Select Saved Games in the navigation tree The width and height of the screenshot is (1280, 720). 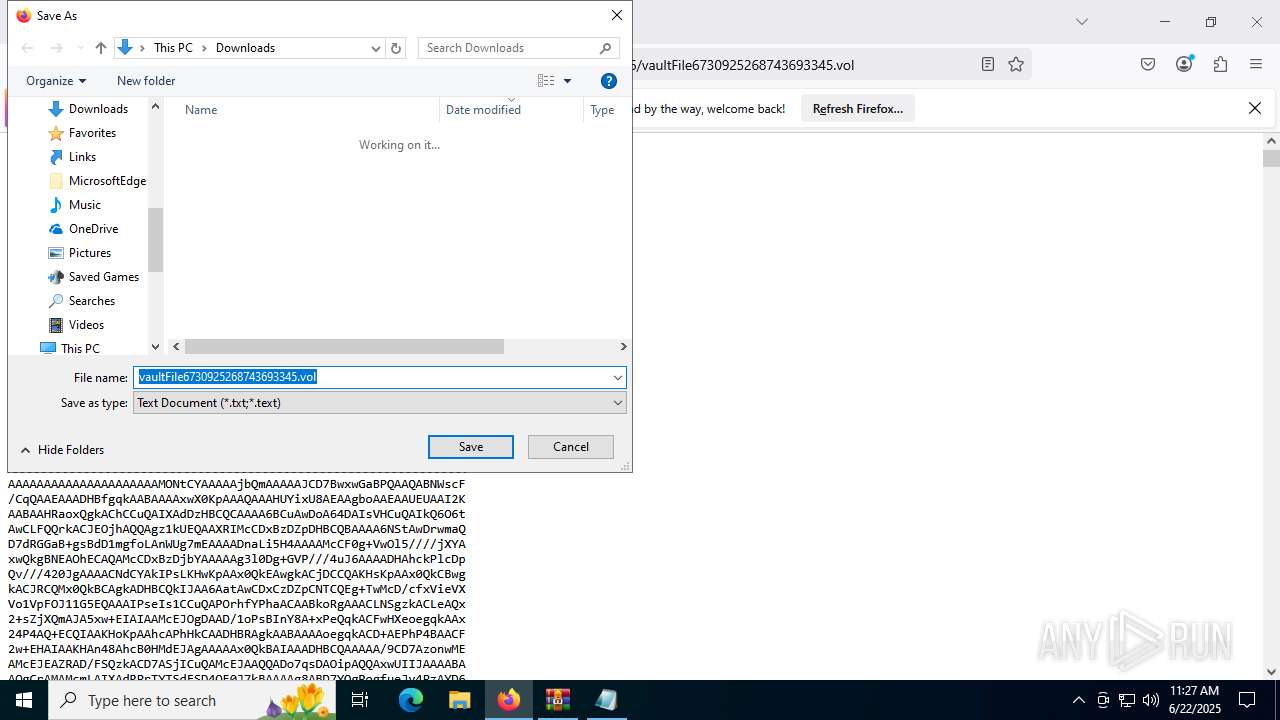pyautogui.click(x=103, y=277)
